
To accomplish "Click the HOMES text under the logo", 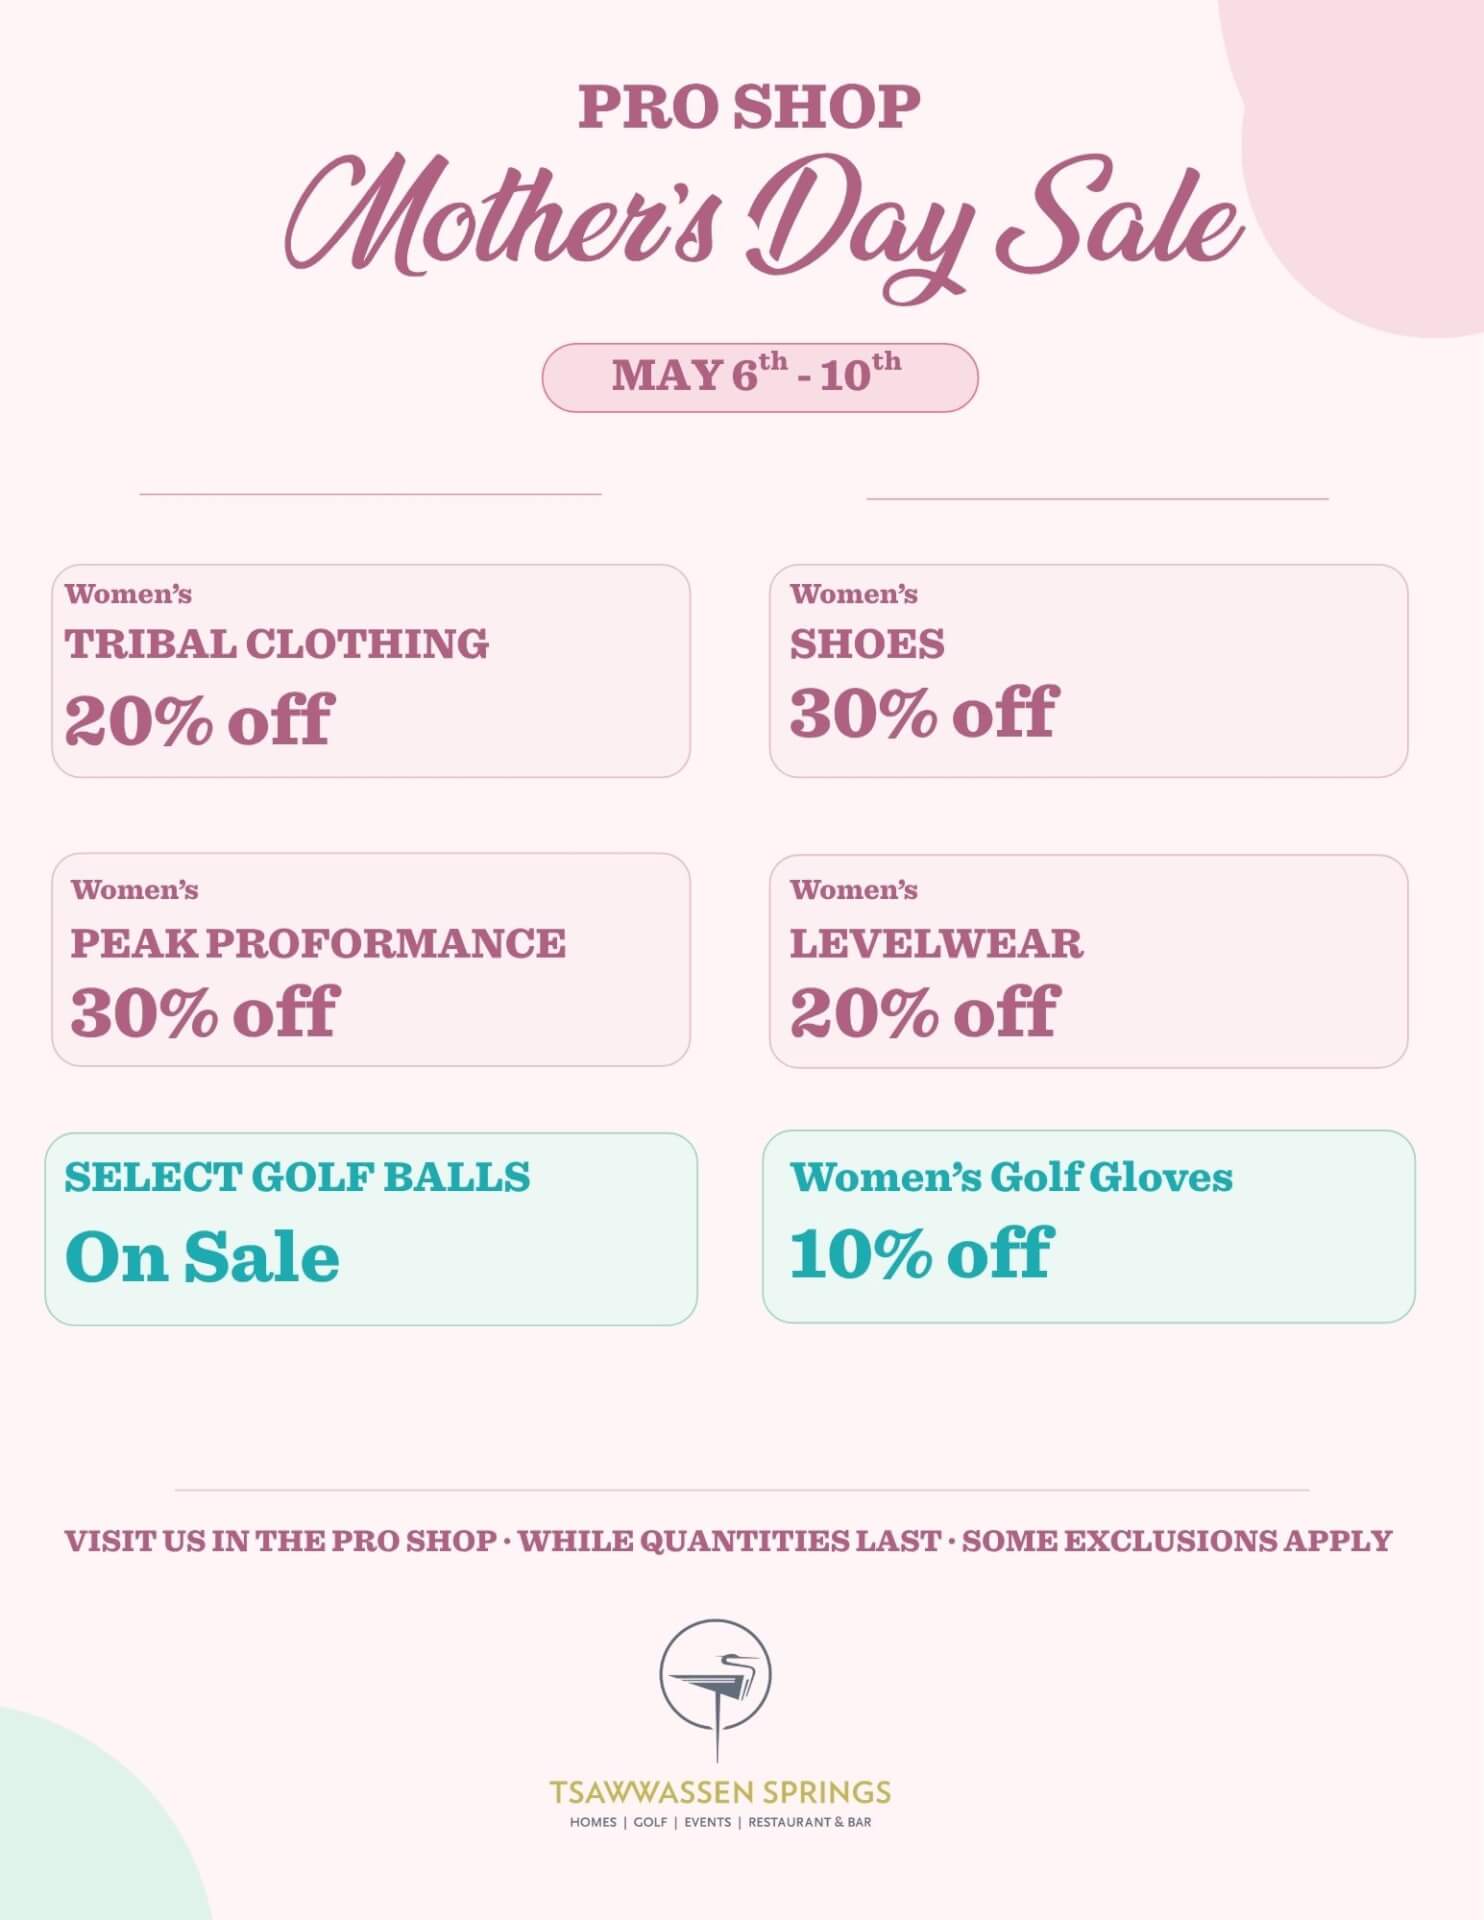I will coord(593,1822).
